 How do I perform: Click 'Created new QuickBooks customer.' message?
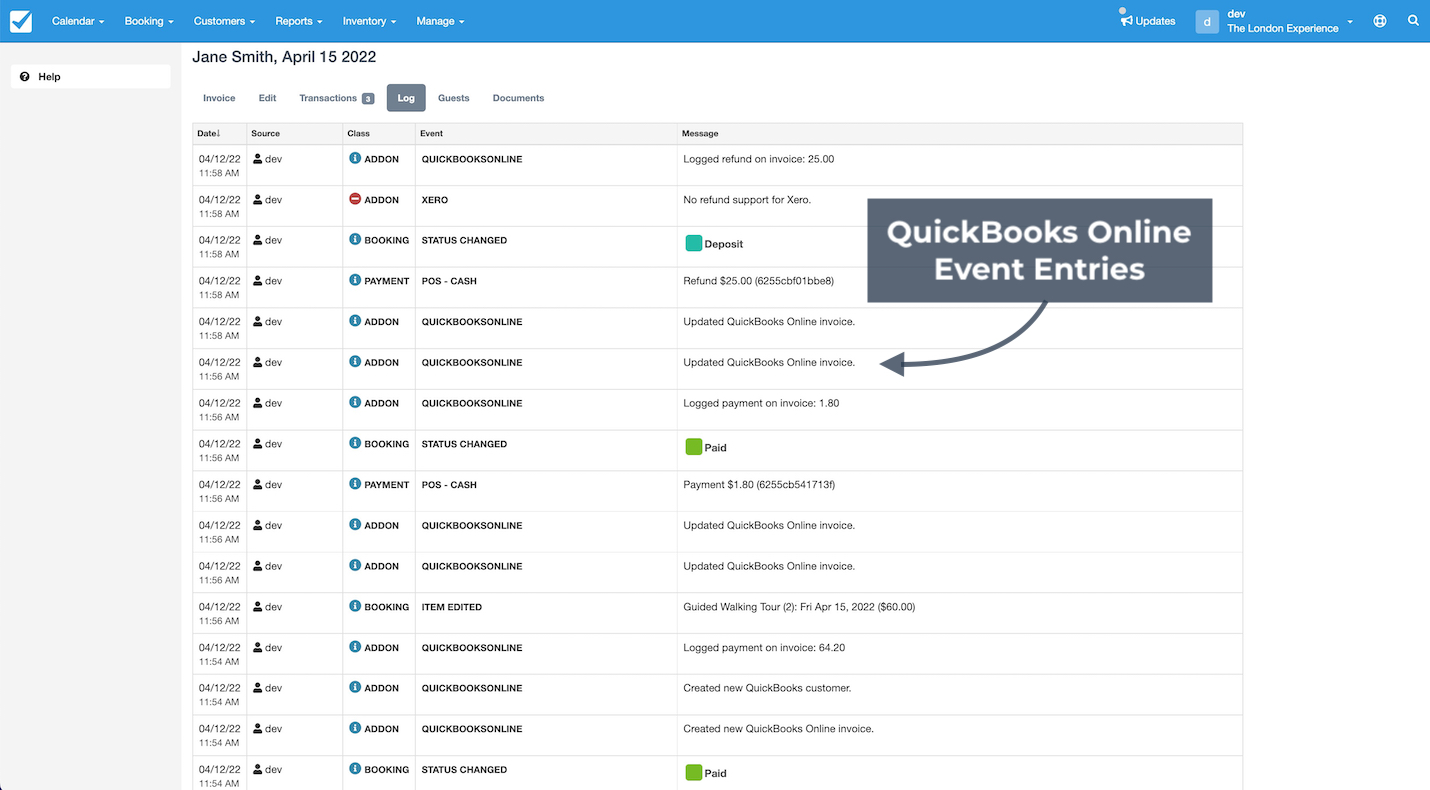767,688
